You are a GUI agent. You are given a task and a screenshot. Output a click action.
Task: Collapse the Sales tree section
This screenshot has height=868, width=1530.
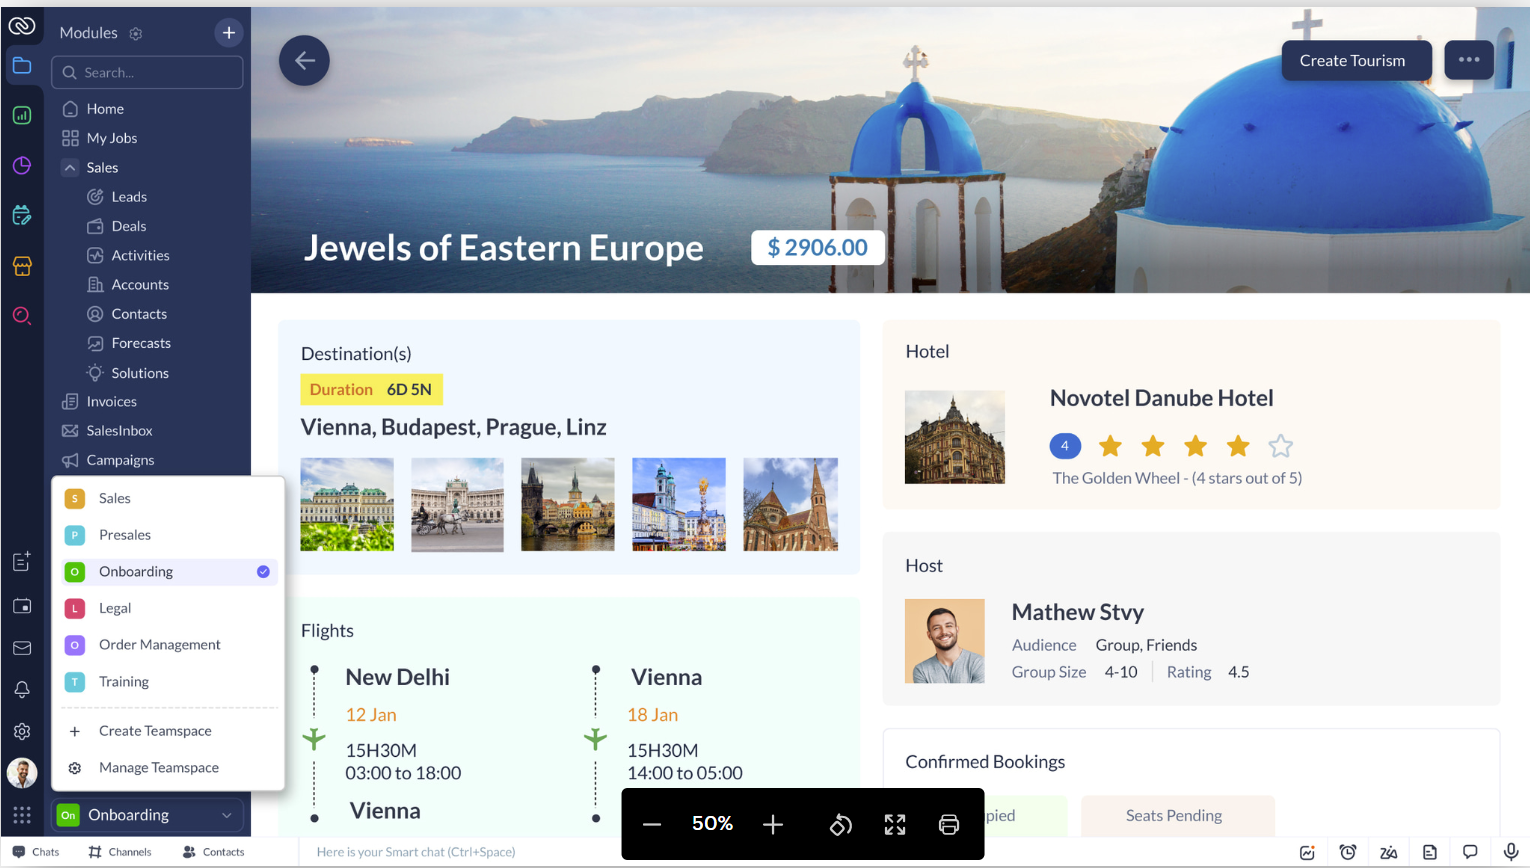70,168
